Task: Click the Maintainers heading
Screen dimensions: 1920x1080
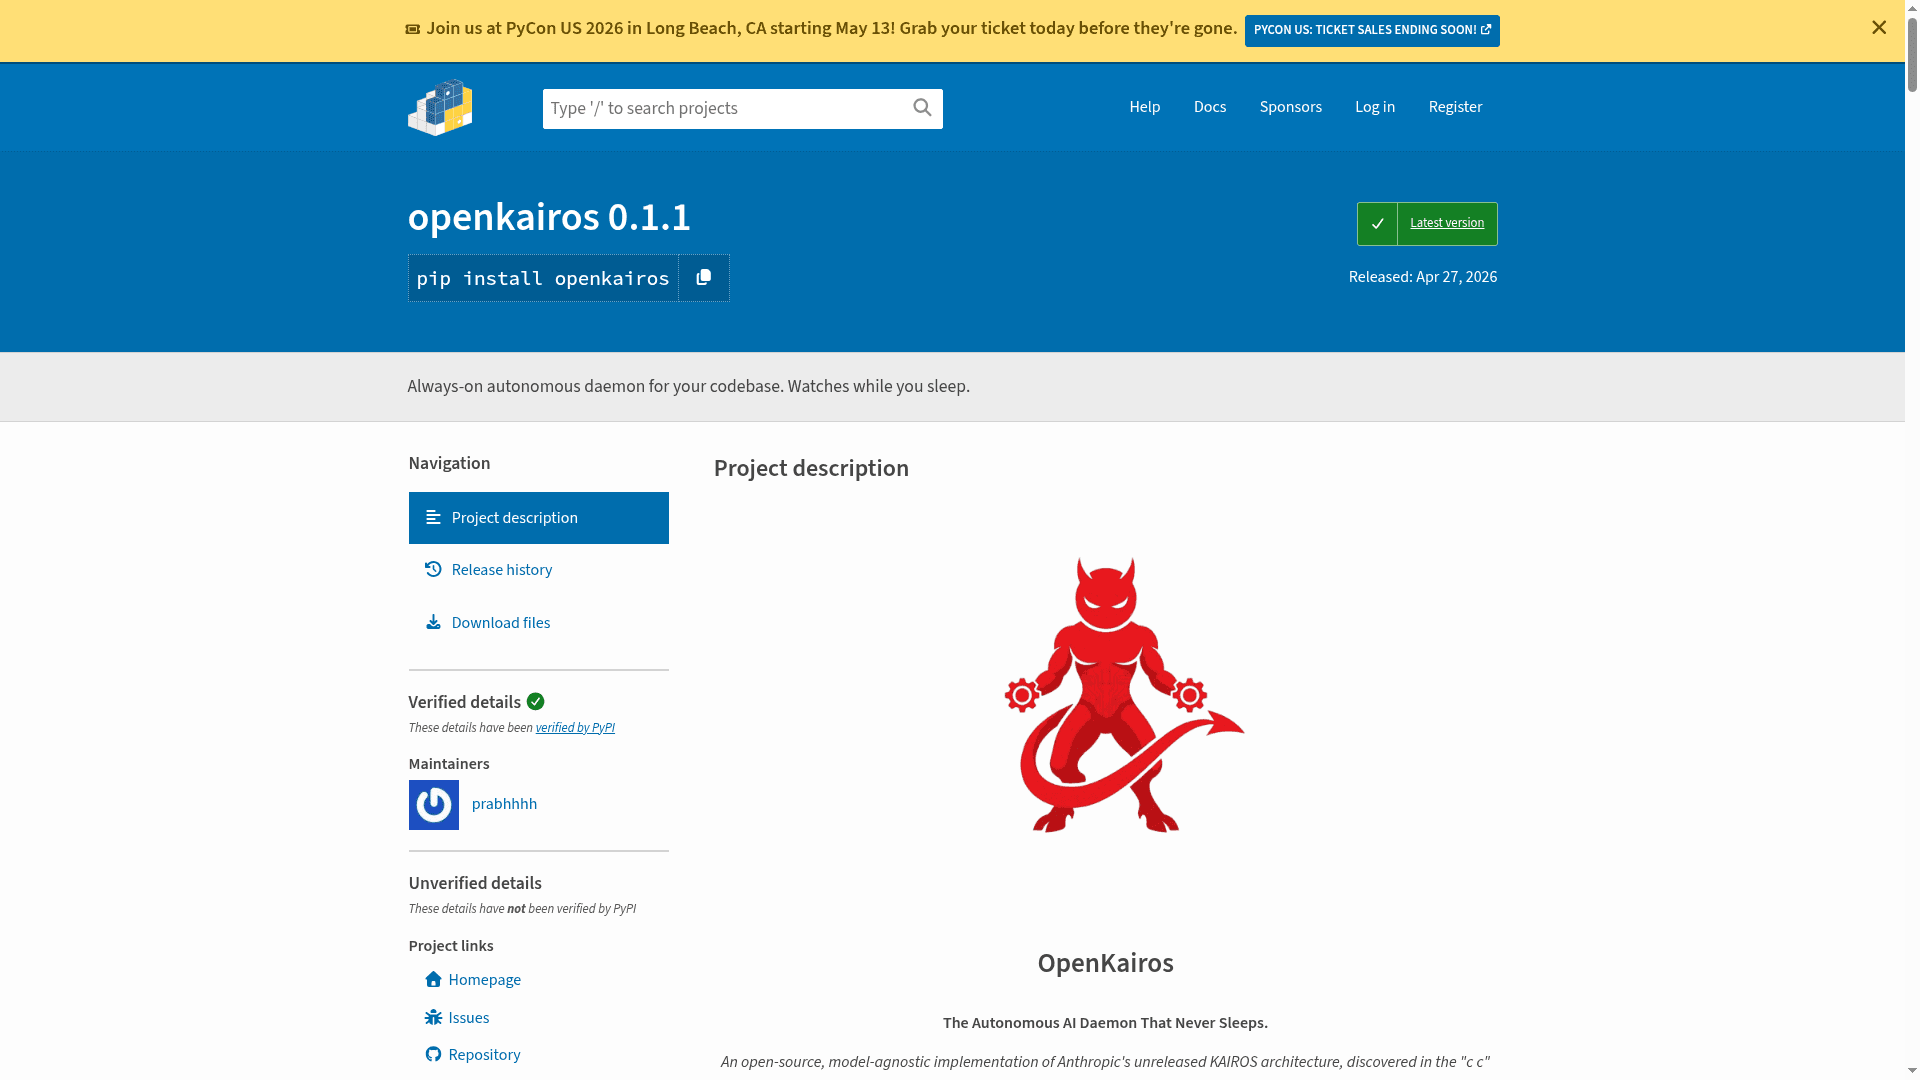Action: pos(449,764)
